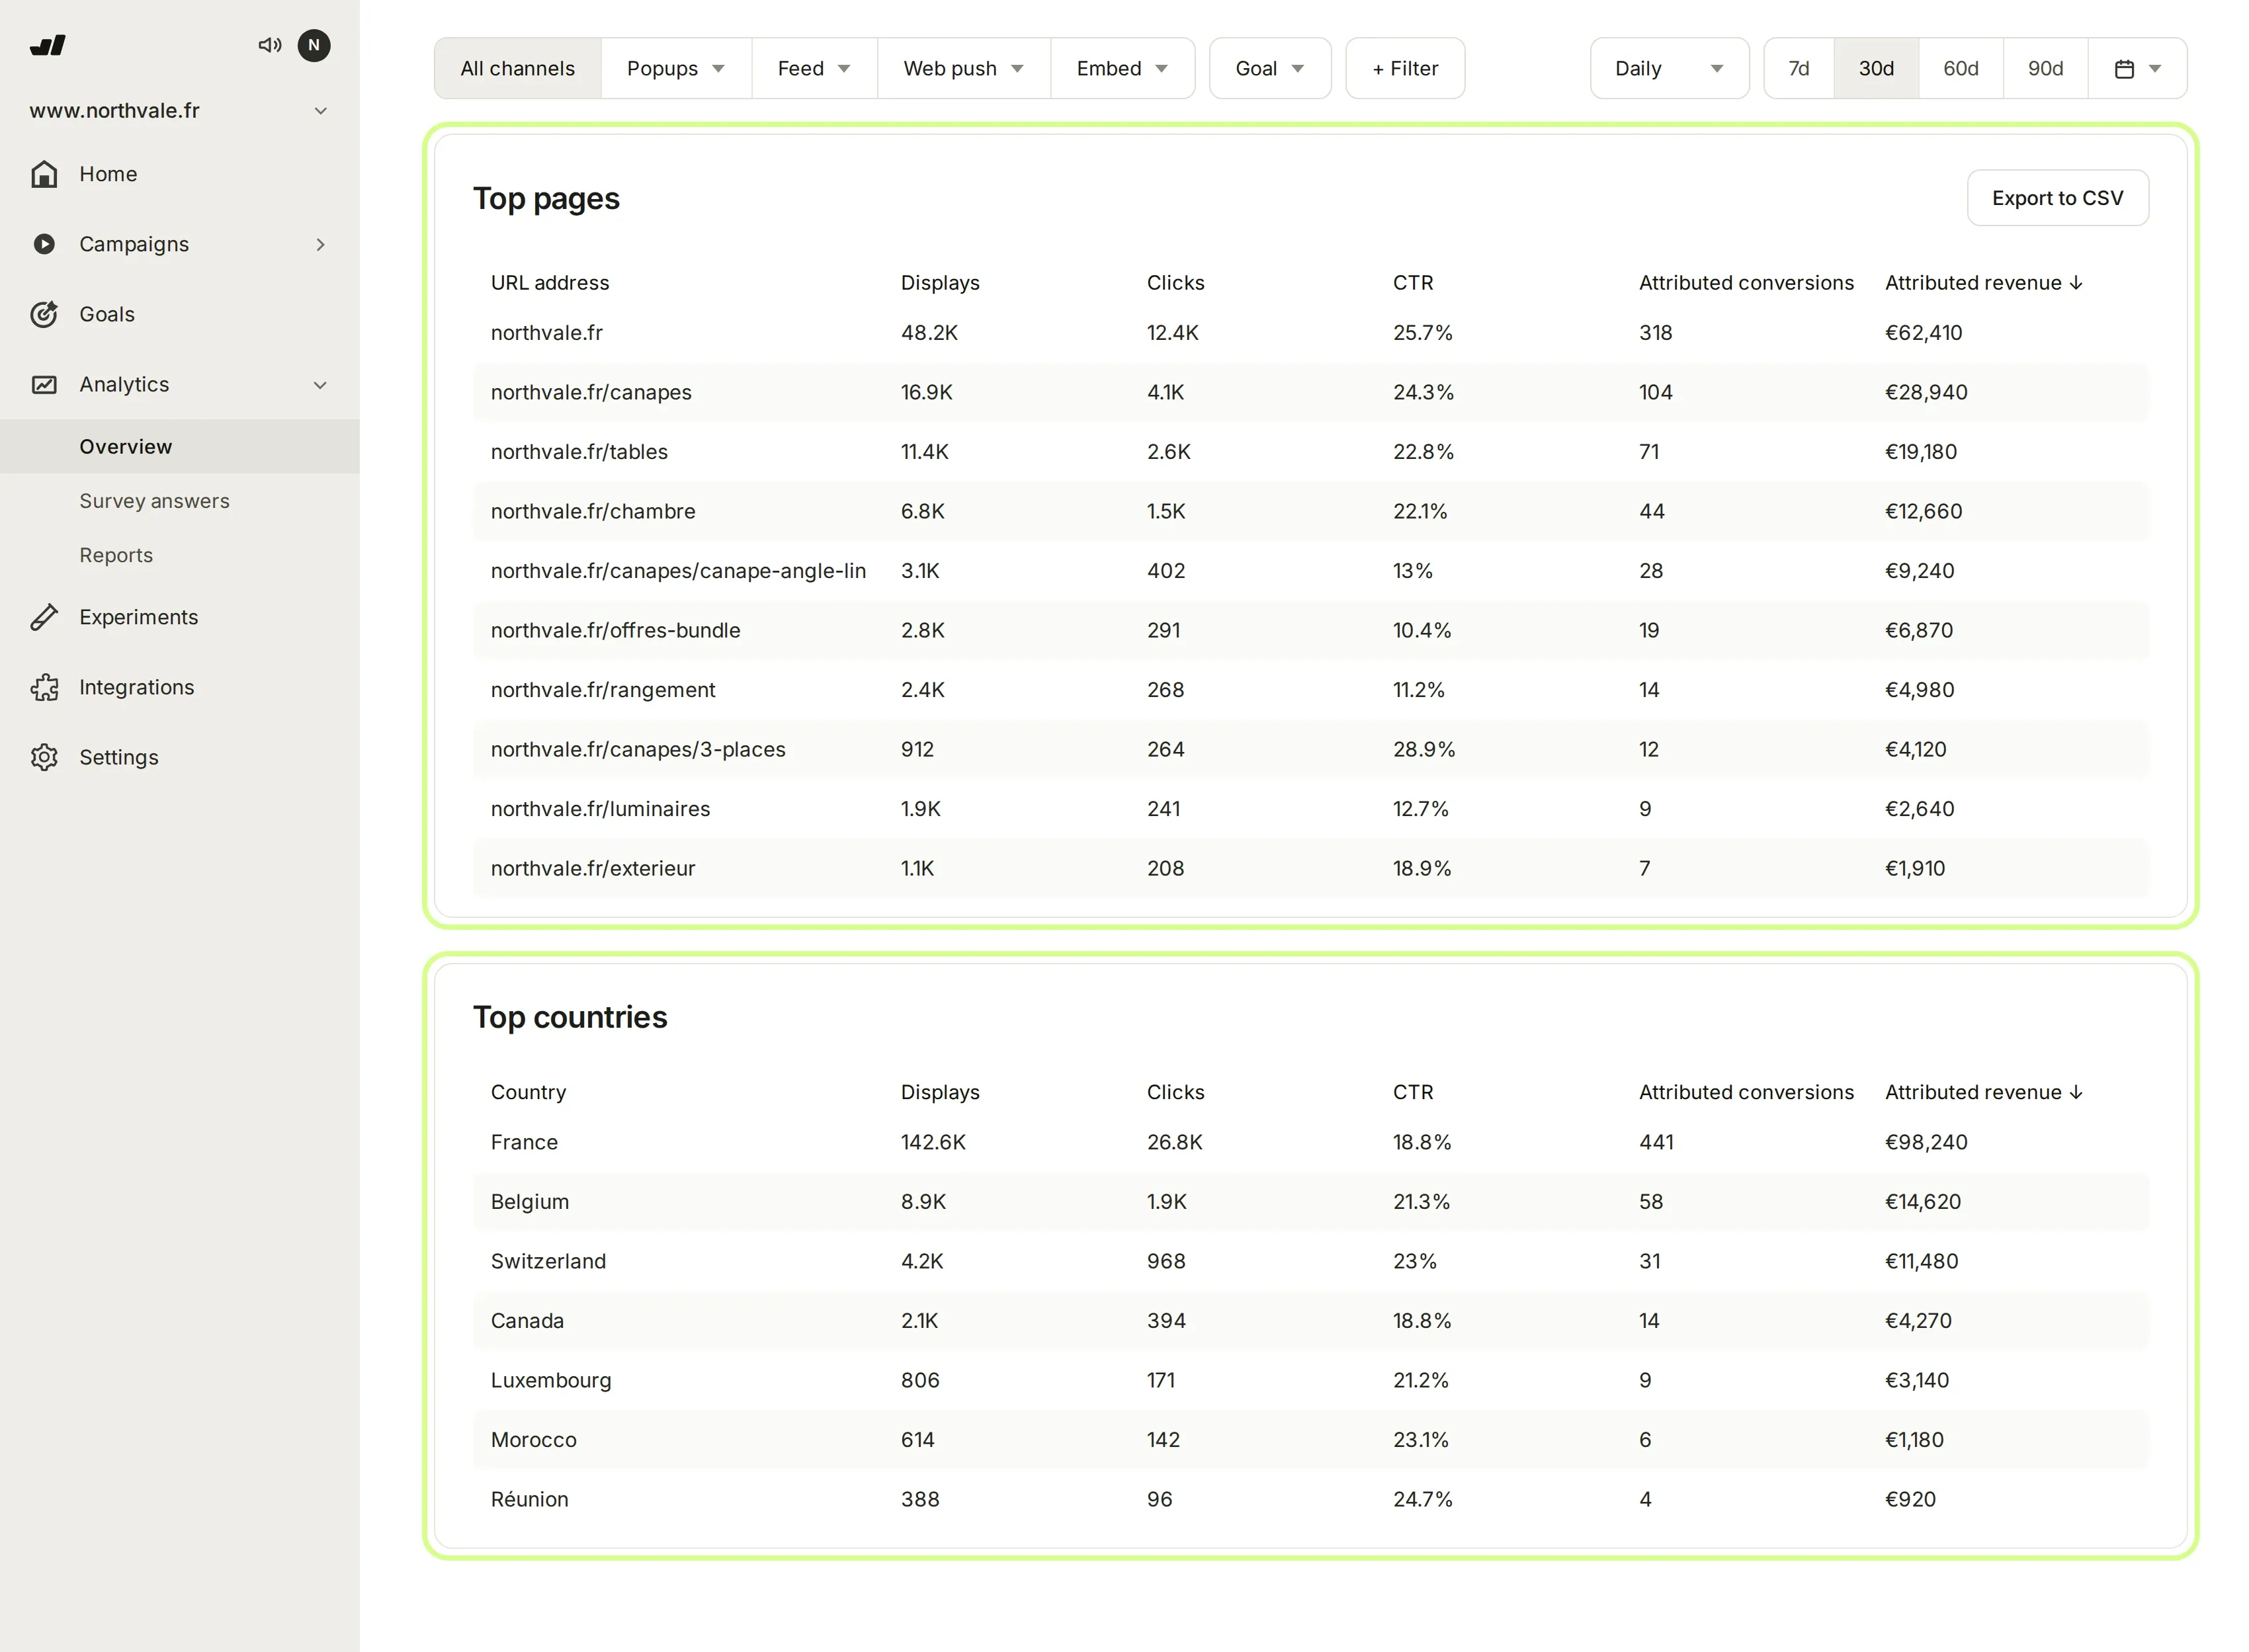Expand the Campaigns submenu chevron
2249x1652 pixels.
[320, 244]
